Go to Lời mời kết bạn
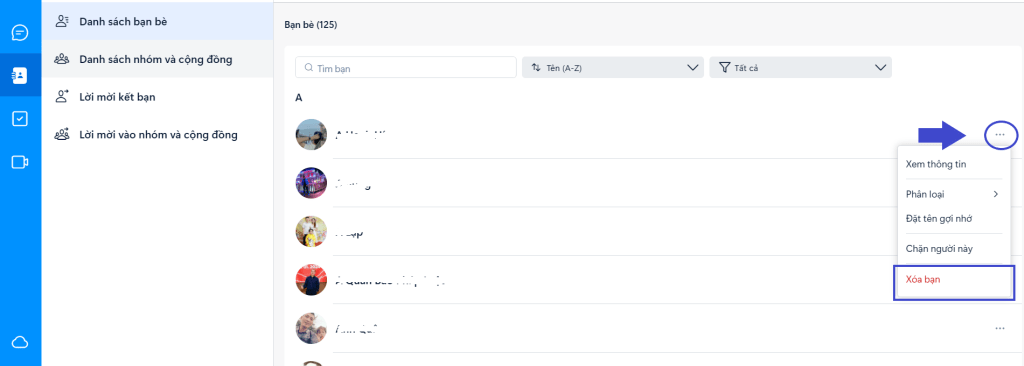Viewport: 1024px width, 366px height. (157, 97)
